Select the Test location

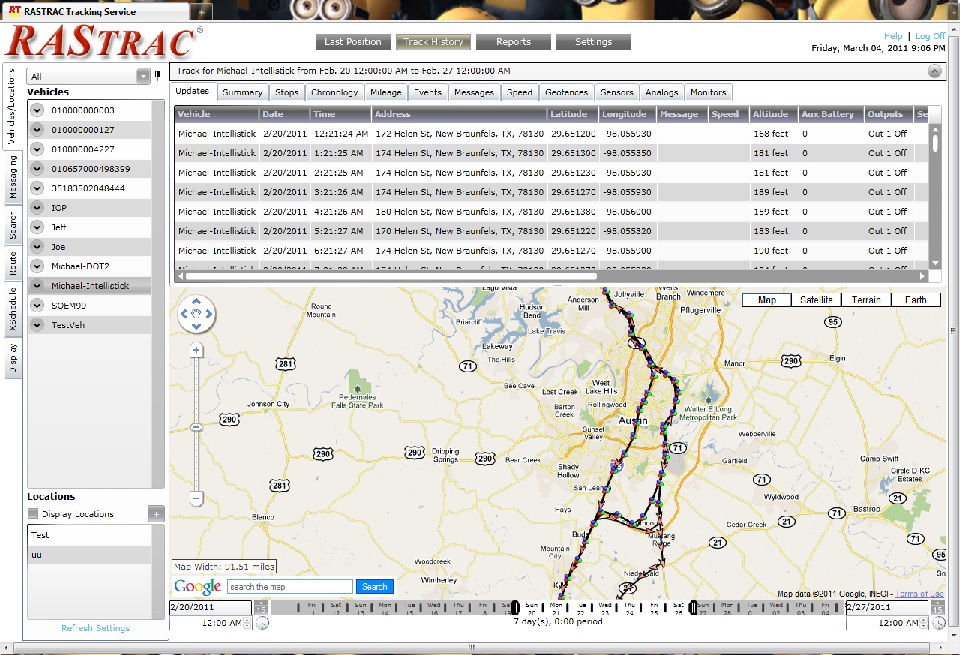89,535
